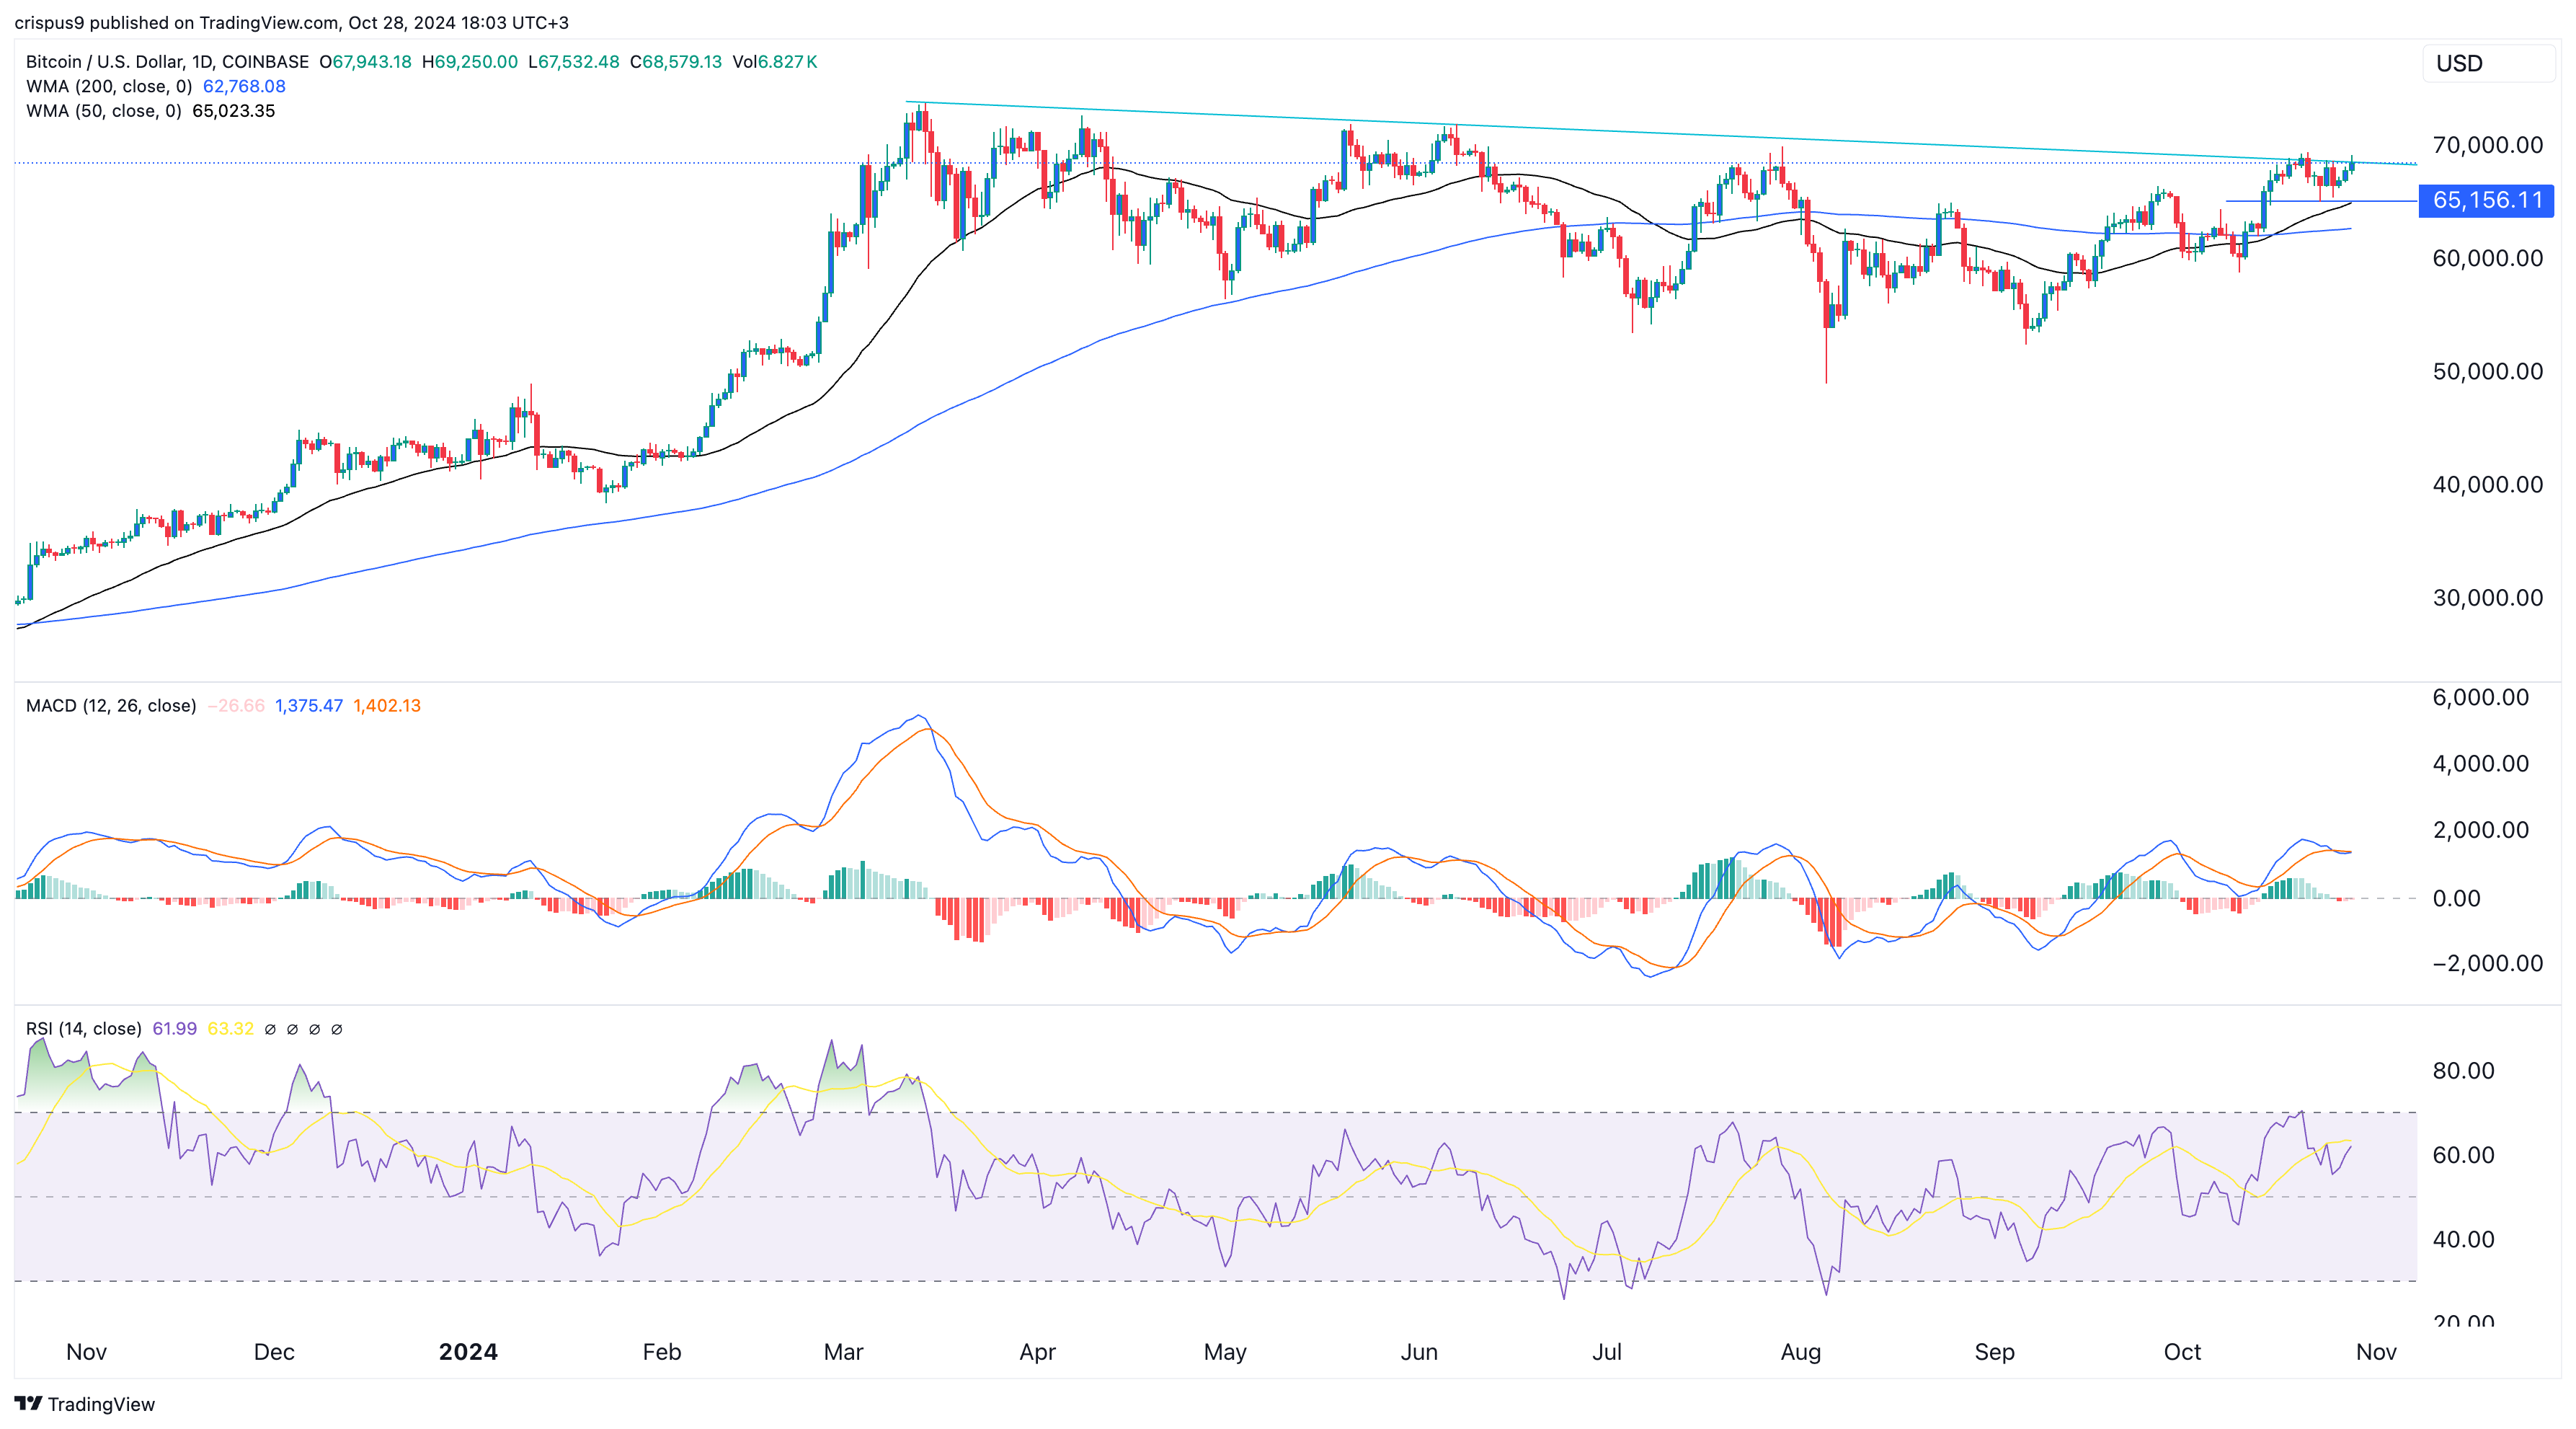Click the MACD (12, 26, close) legend
This screenshot has height=1429, width=2576.
[x=111, y=706]
